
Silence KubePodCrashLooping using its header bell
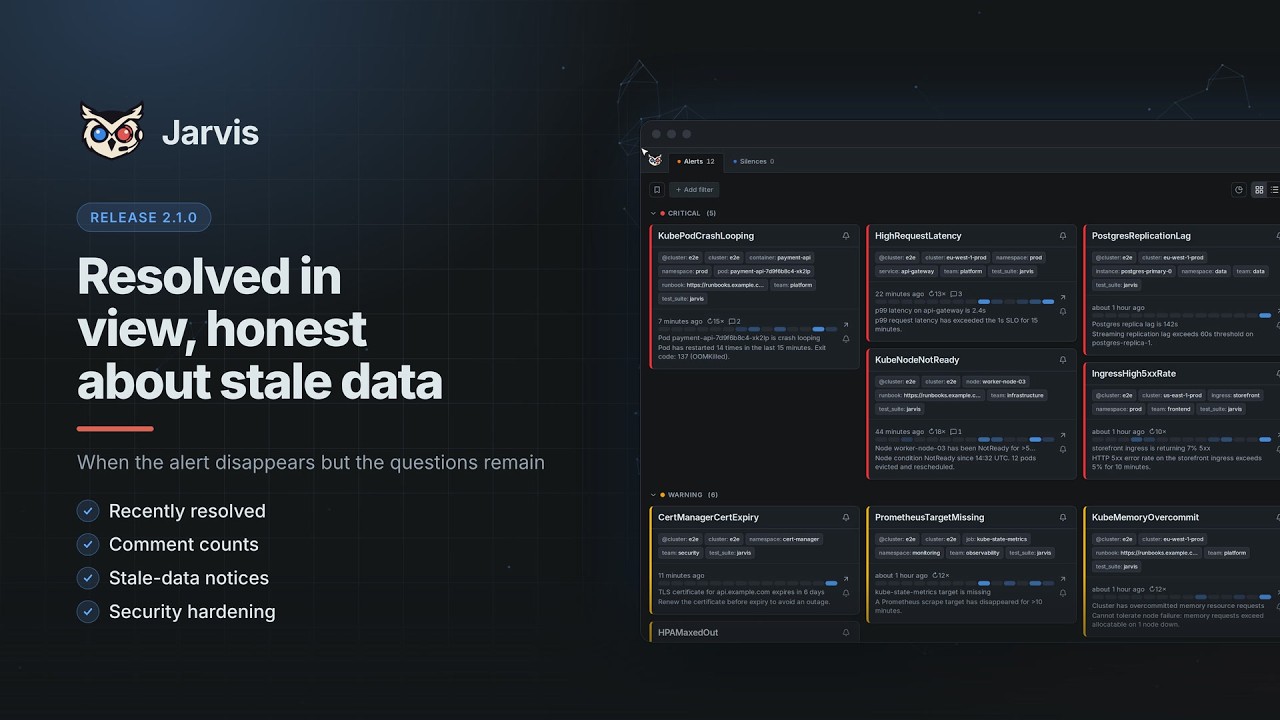846,236
